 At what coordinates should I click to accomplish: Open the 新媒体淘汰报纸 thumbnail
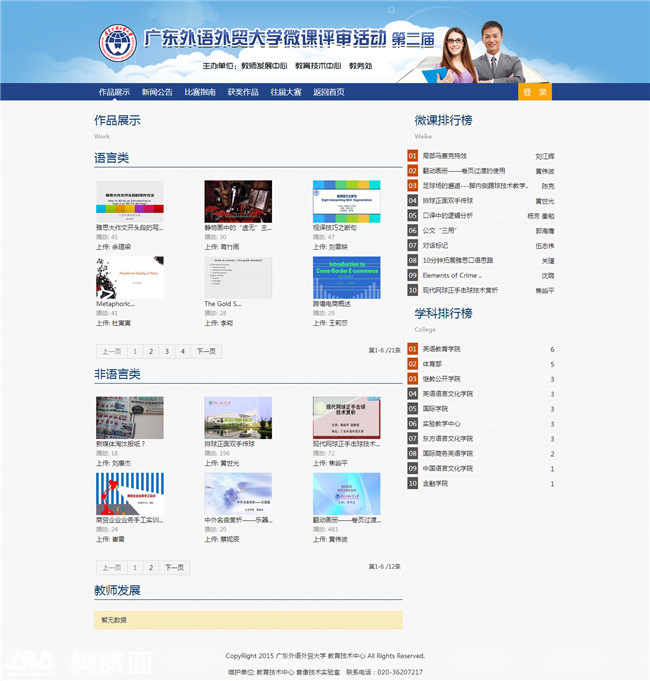tap(129, 417)
